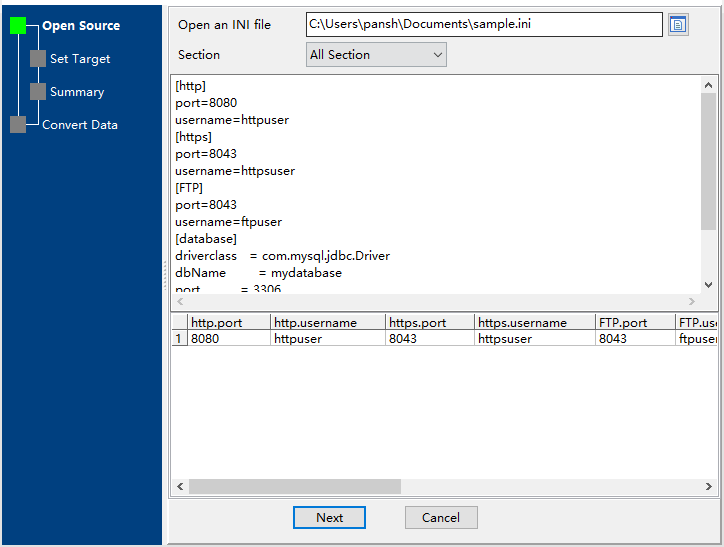This screenshot has width=724, height=547.
Task: Open the Section dropdown list
Action: click(376, 55)
